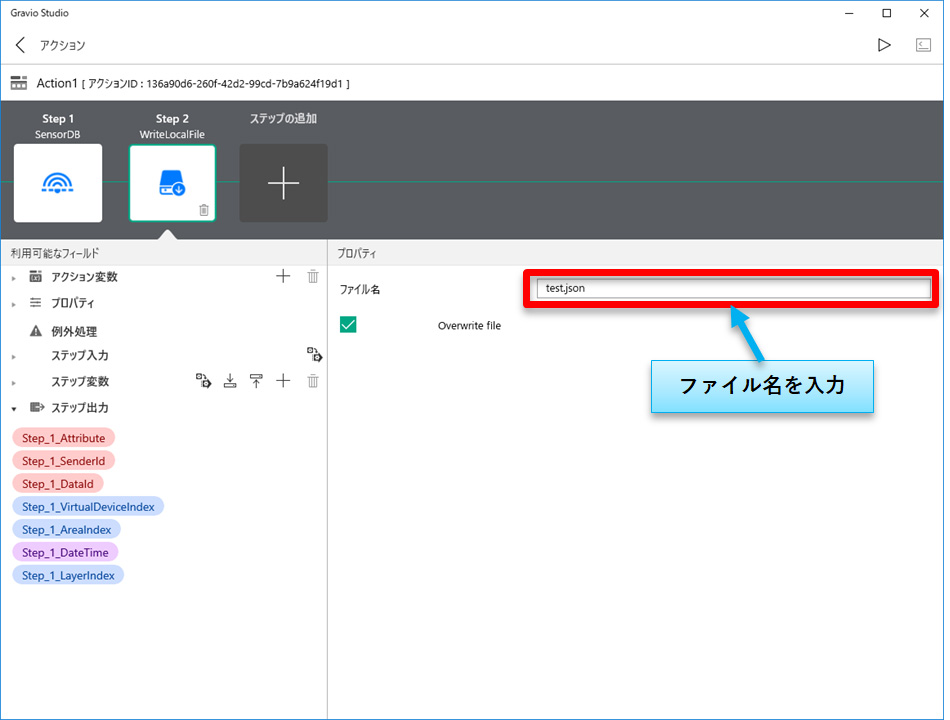Screen dimensions: 950x720
Task: Click the アクション変数 calendar-like icon
Action: coord(36,276)
